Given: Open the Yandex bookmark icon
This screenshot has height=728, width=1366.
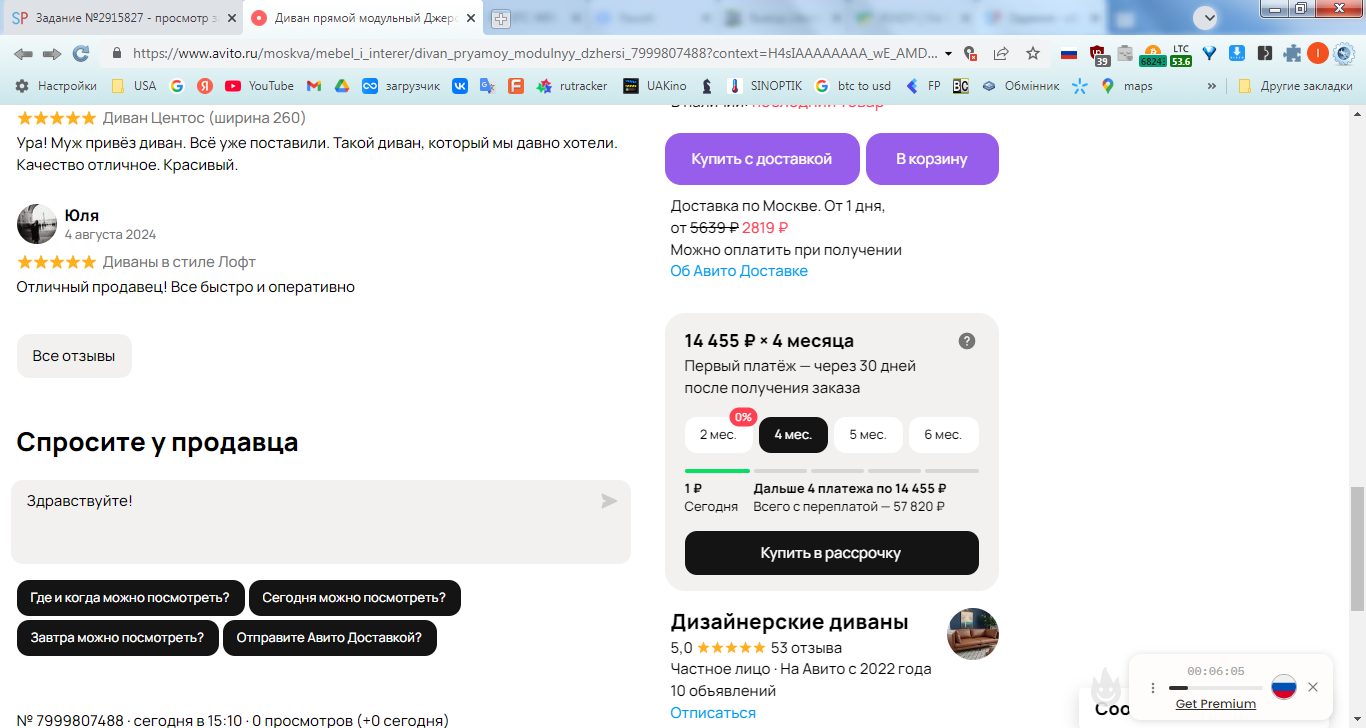Looking at the screenshot, I should [205, 86].
